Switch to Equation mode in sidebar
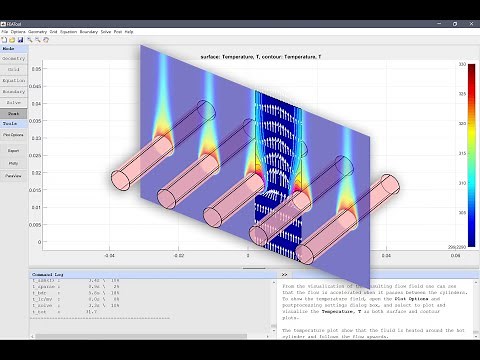This screenshot has width=480, height=360. pos(14,80)
